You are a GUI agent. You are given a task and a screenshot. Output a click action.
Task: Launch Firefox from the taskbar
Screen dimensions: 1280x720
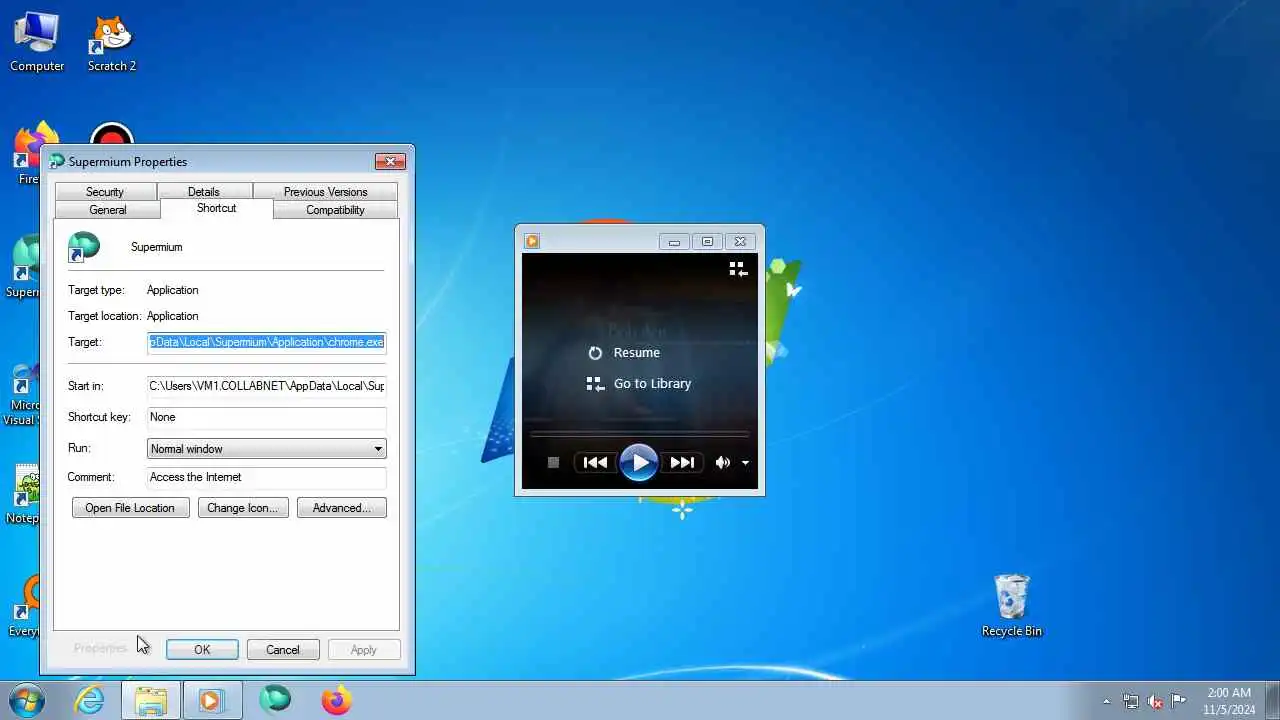tap(336, 700)
